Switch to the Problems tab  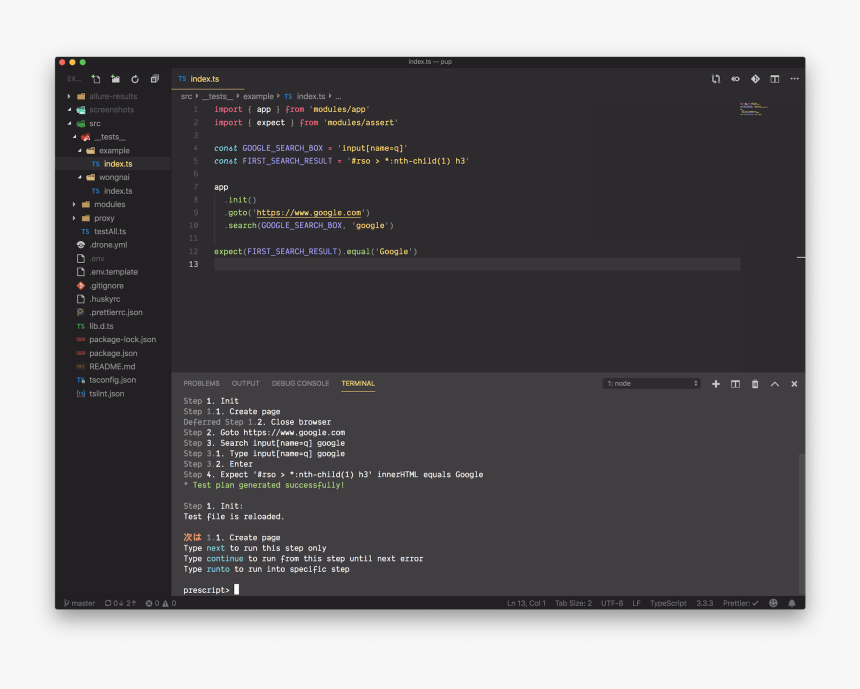pyautogui.click(x=201, y=383)
